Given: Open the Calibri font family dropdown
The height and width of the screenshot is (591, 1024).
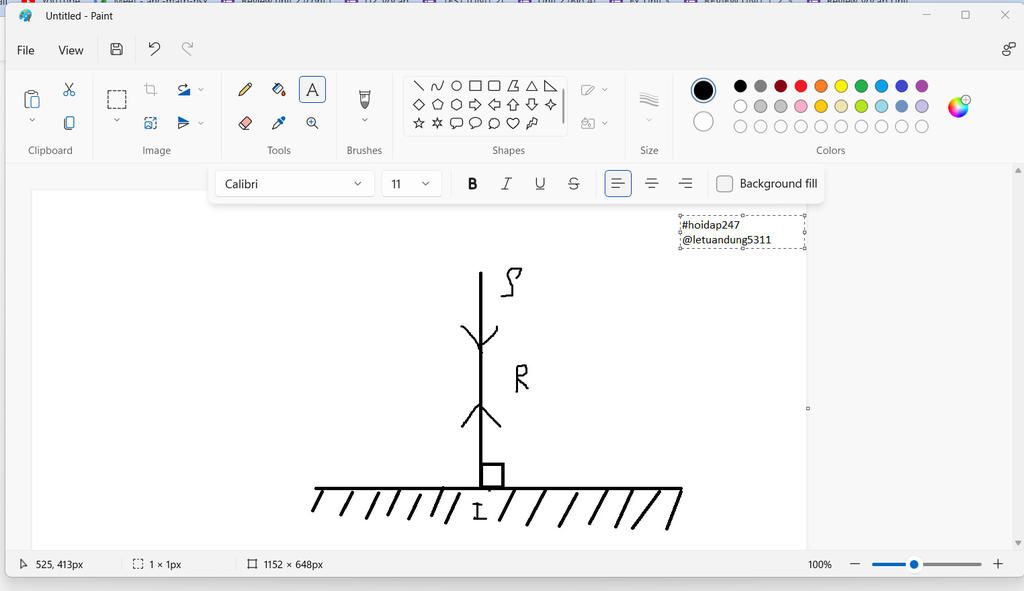Looking at the screenshot, I should pyautogui.click(x=295, y=184).
